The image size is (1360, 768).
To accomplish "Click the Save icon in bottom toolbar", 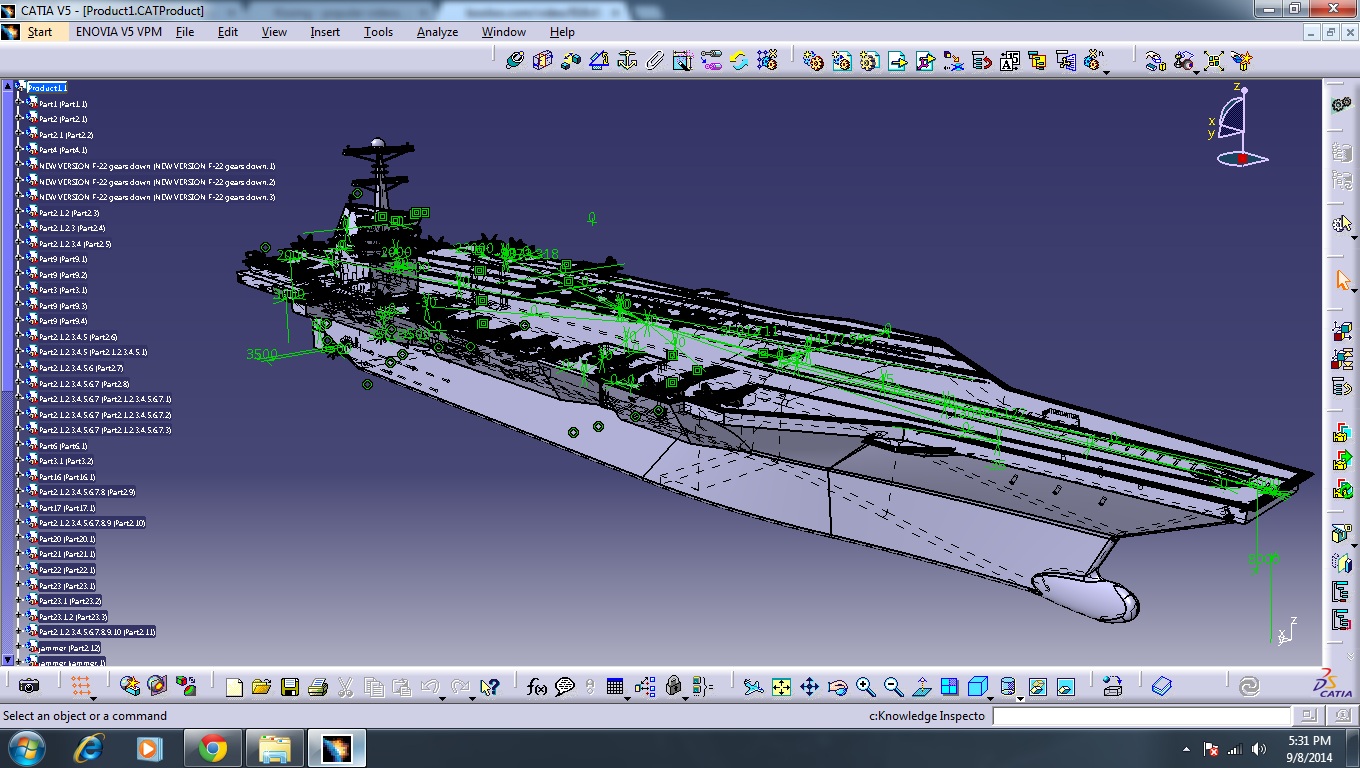I will [x=290, y=687].
